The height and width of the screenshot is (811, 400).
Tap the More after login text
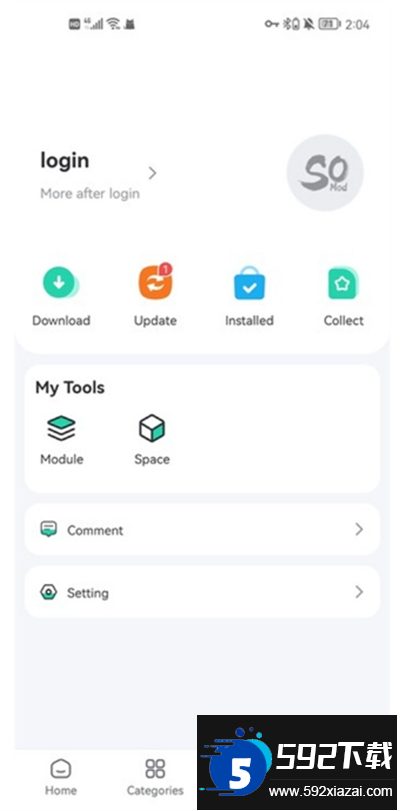coord(90,193)
